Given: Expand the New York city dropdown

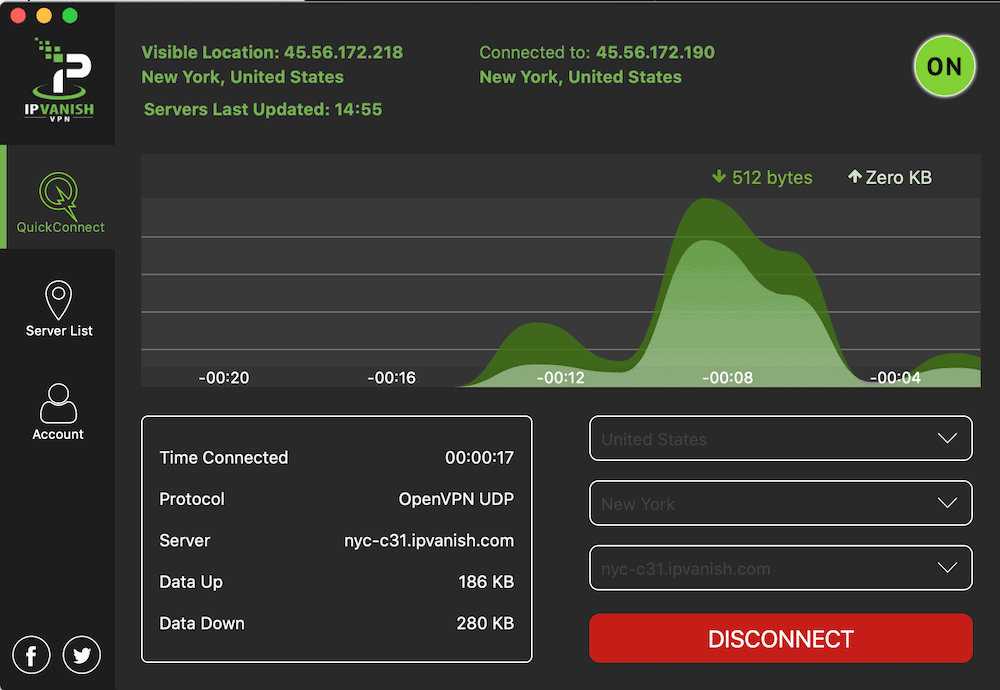Looking at the screenshot, I should 780,504.
